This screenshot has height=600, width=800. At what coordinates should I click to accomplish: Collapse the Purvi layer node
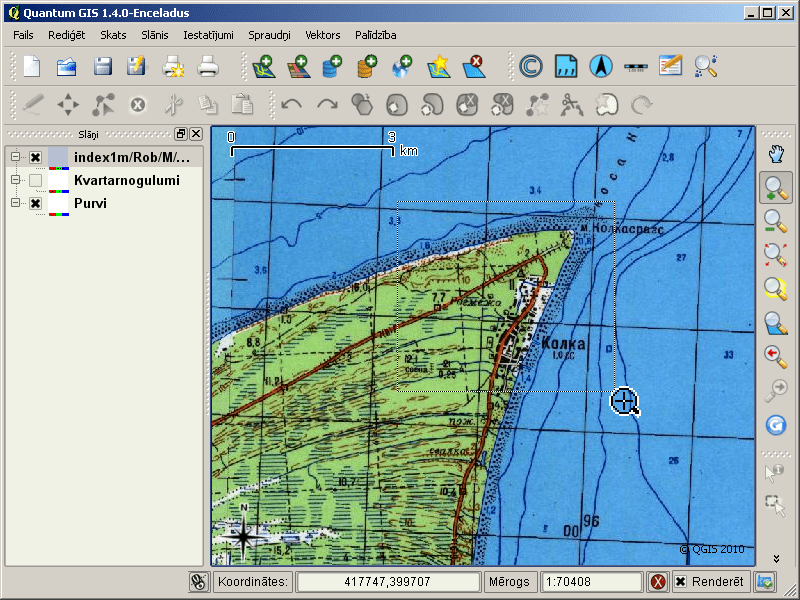tap(15, 203)
